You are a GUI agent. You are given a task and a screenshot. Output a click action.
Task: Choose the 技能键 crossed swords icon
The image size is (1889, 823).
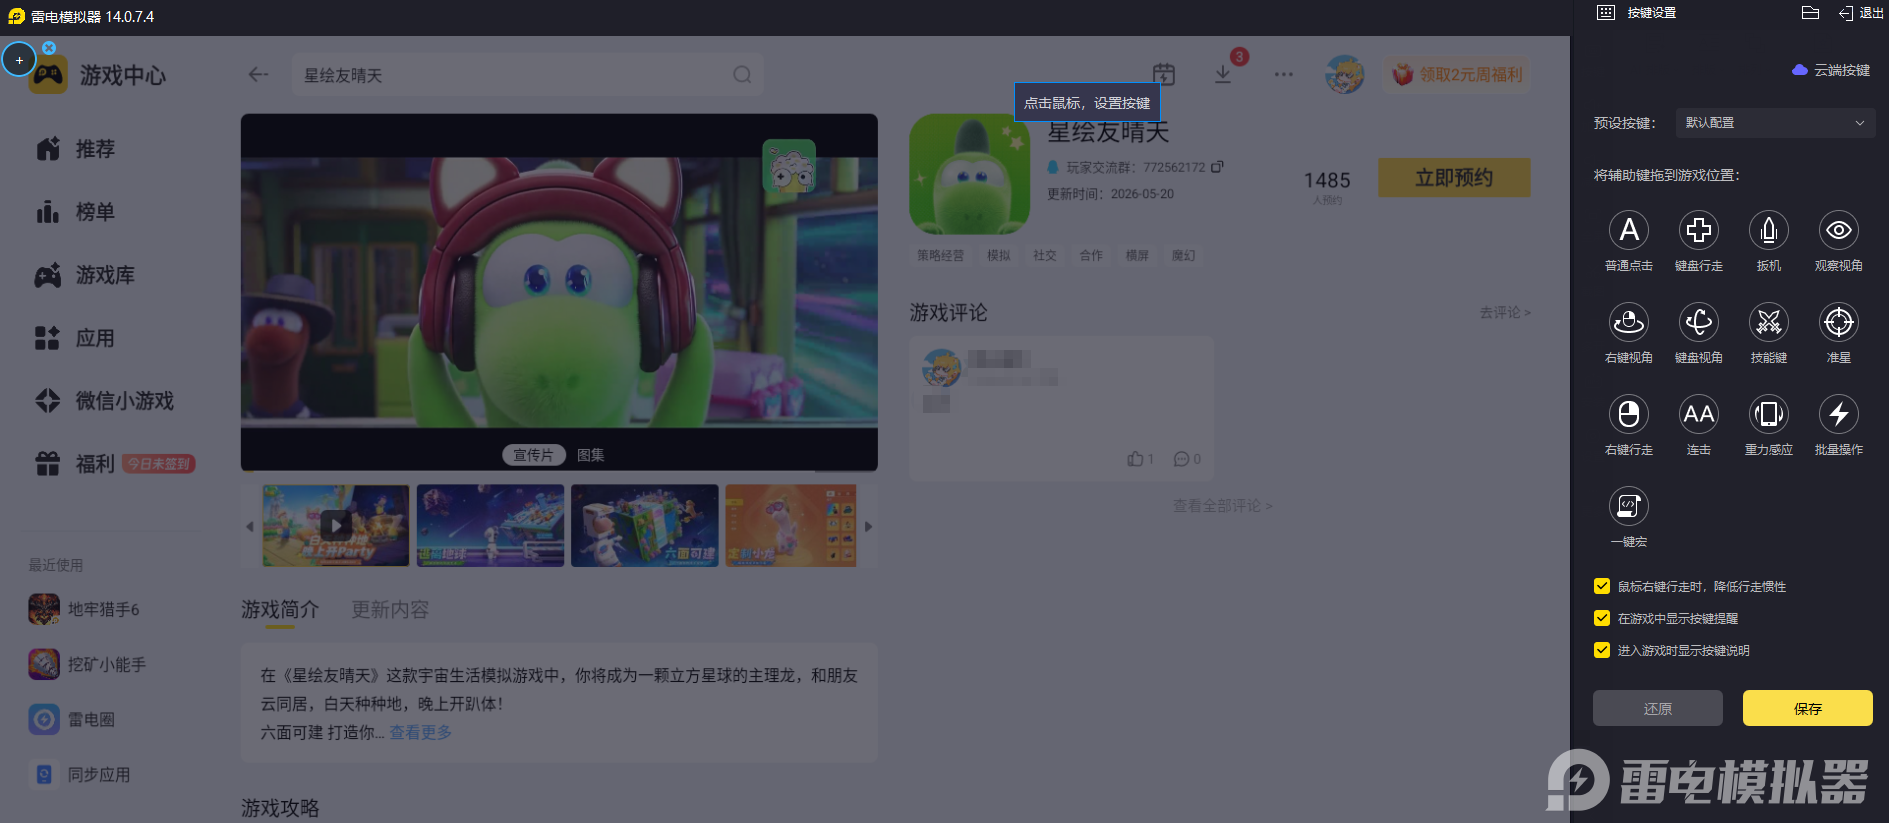pos(1769,322)
